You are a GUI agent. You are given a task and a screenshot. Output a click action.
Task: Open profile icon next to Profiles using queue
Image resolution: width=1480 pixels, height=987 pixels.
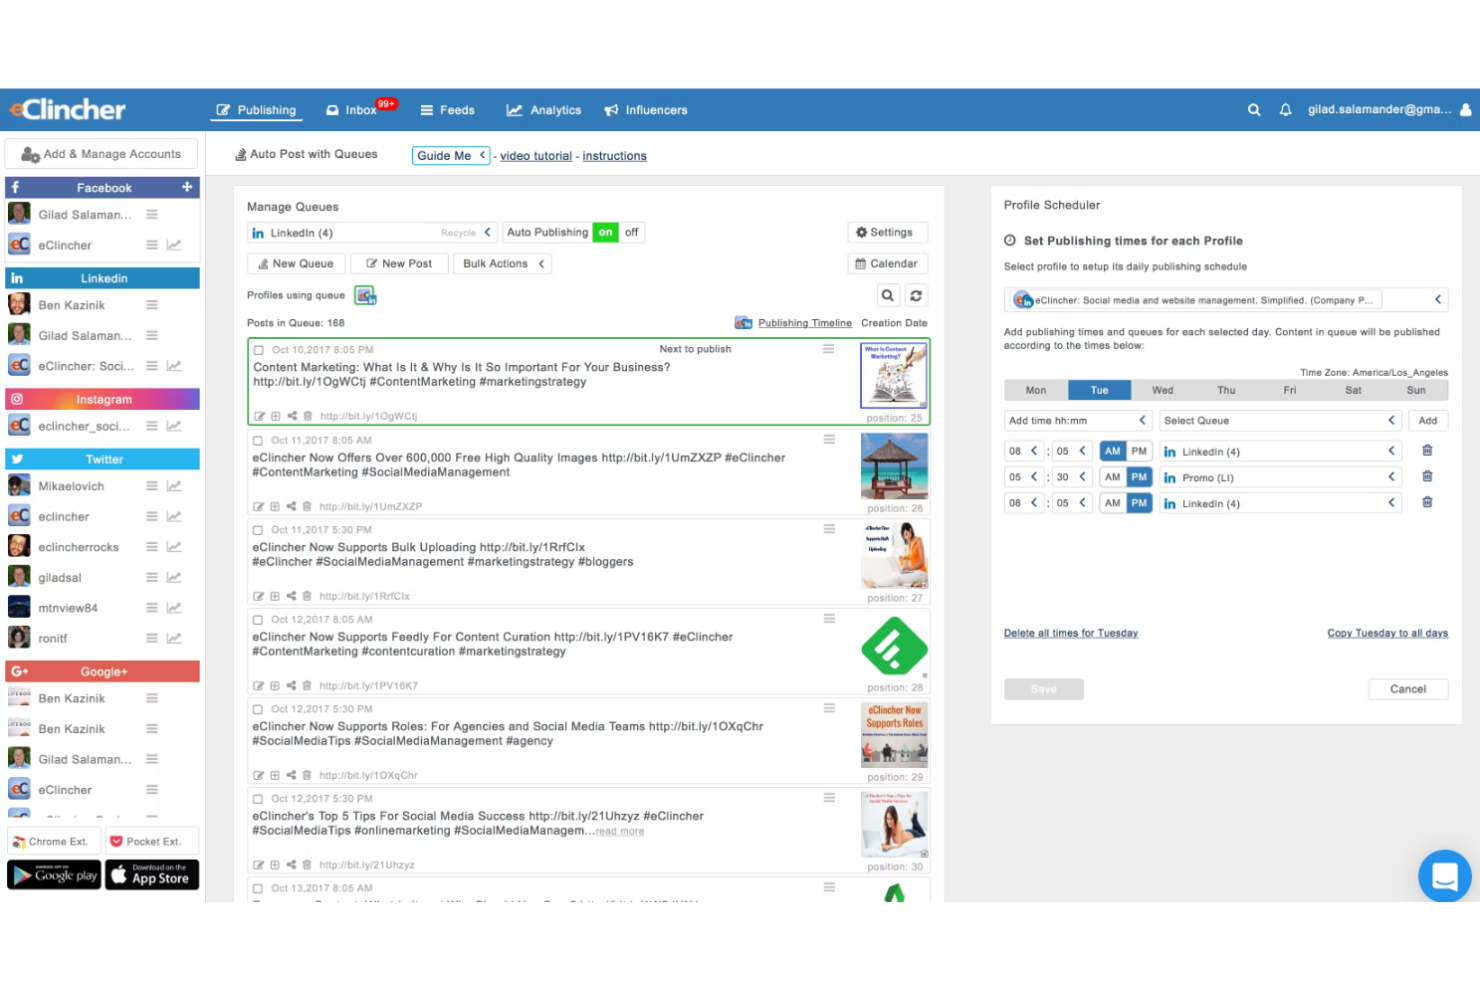point(365,295)
